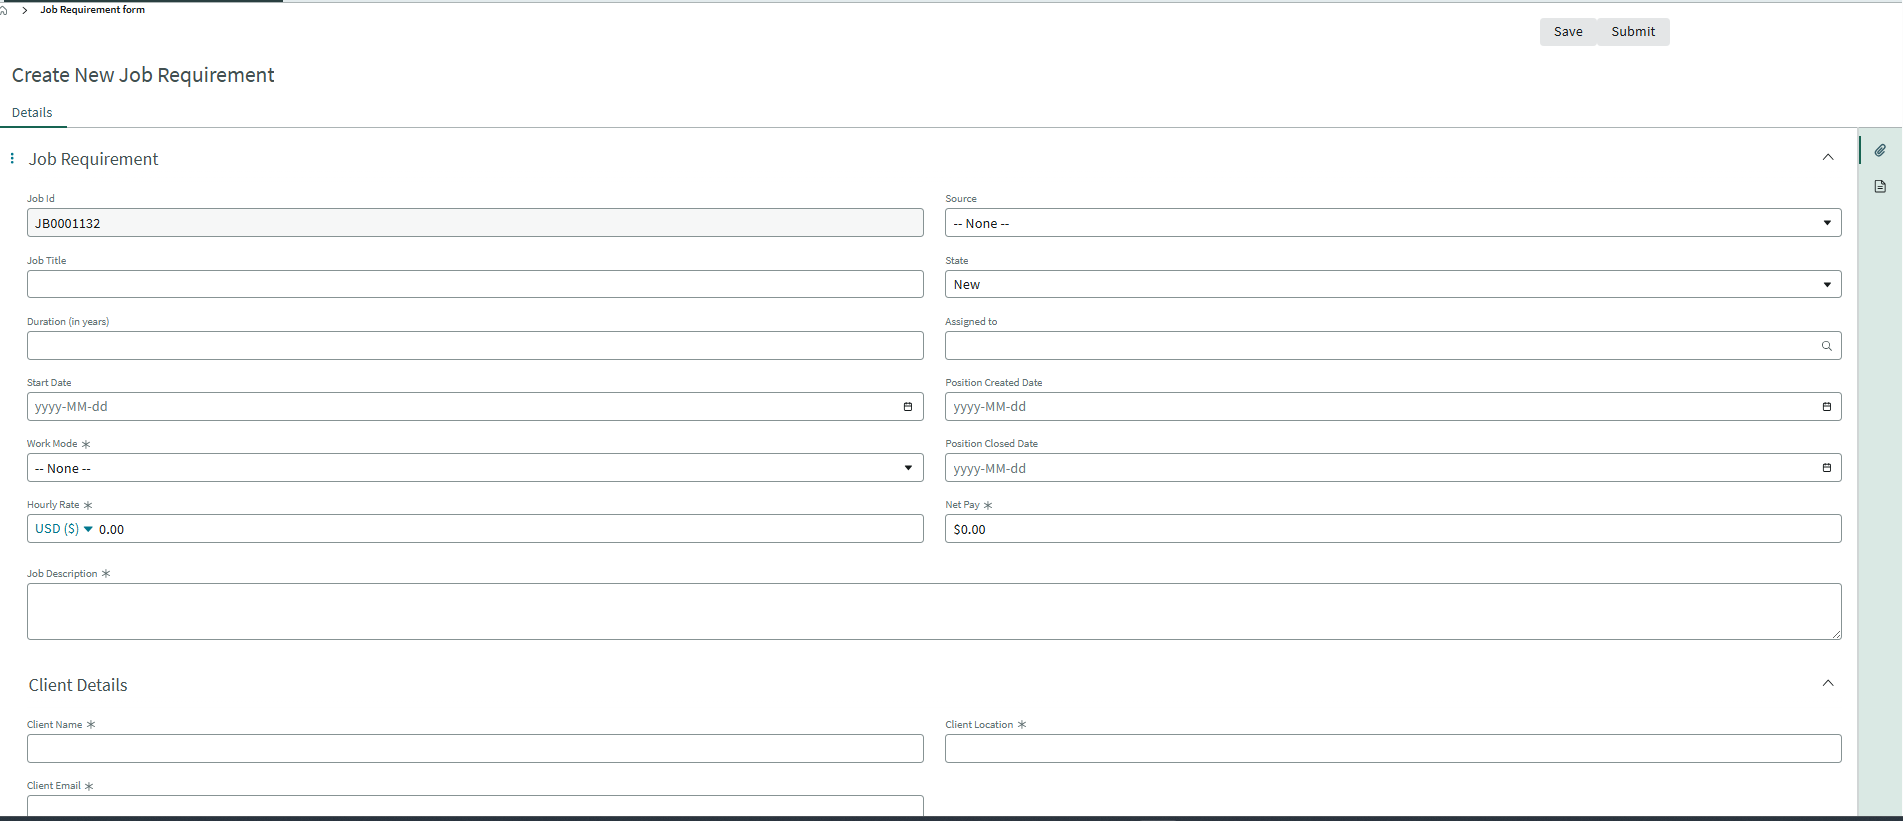Focus the Client Email field

coord(475,806)
